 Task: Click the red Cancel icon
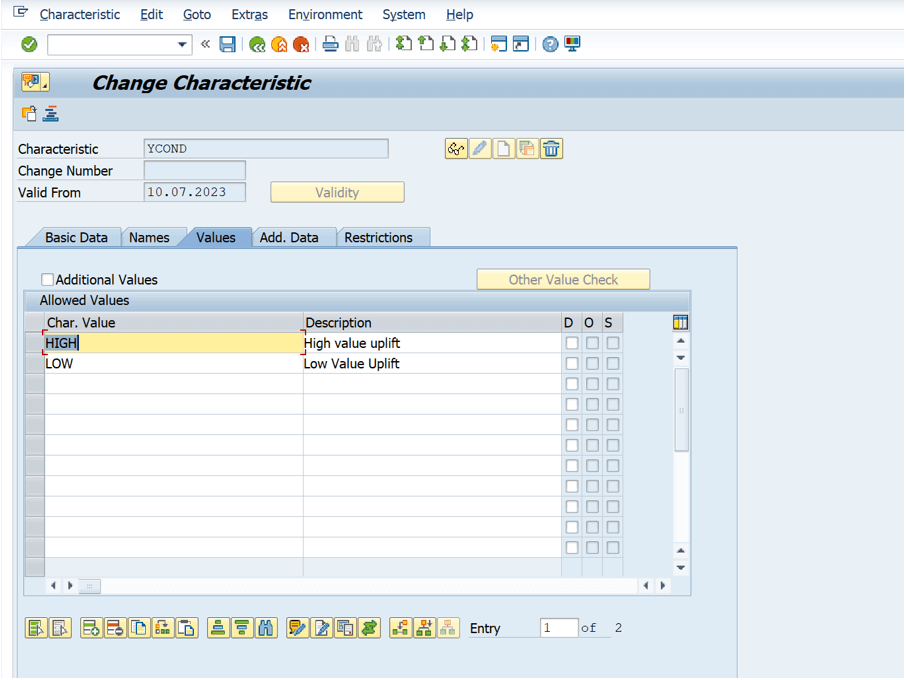[x=300, y=44]
